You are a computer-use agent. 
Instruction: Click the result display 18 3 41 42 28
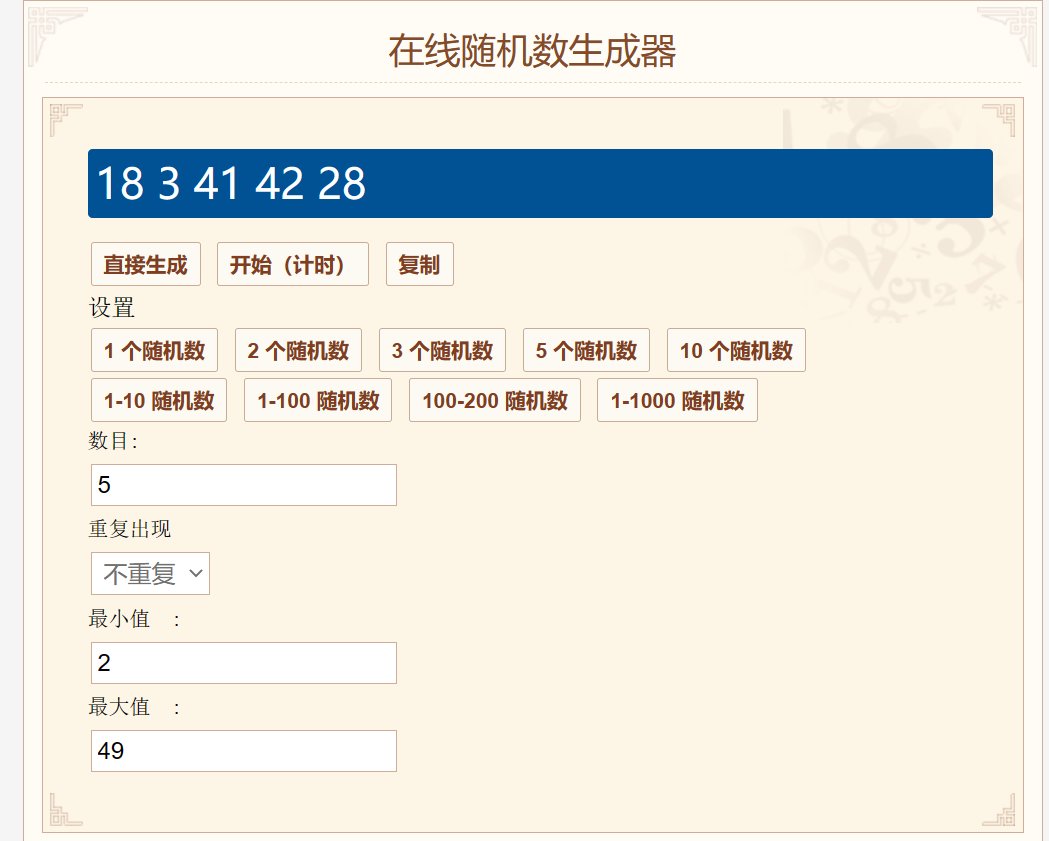click(540, 183)
